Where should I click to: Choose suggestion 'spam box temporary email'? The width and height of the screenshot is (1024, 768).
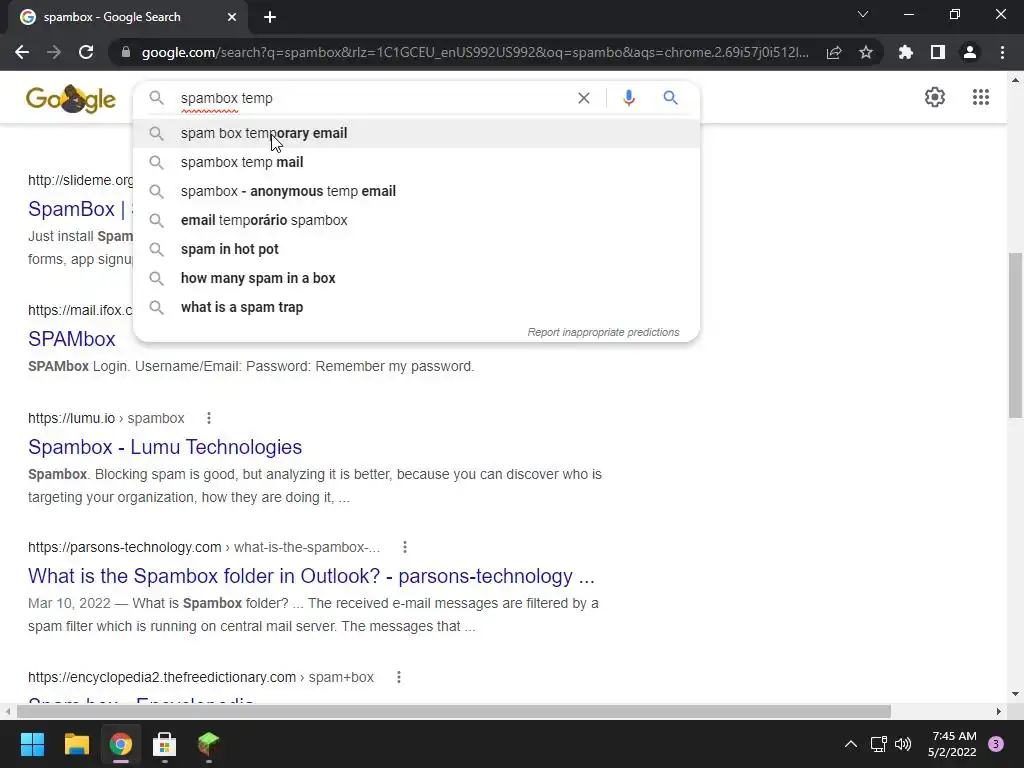[x=416, y=133]
